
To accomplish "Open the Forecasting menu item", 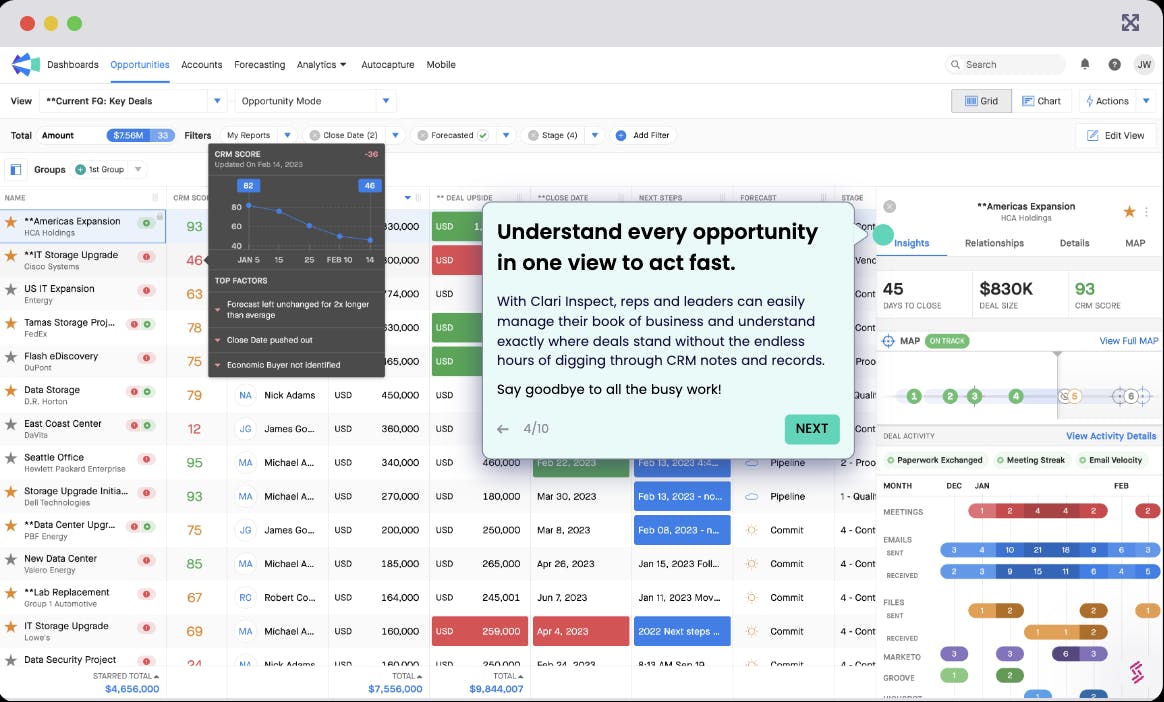I will [259, 65].
